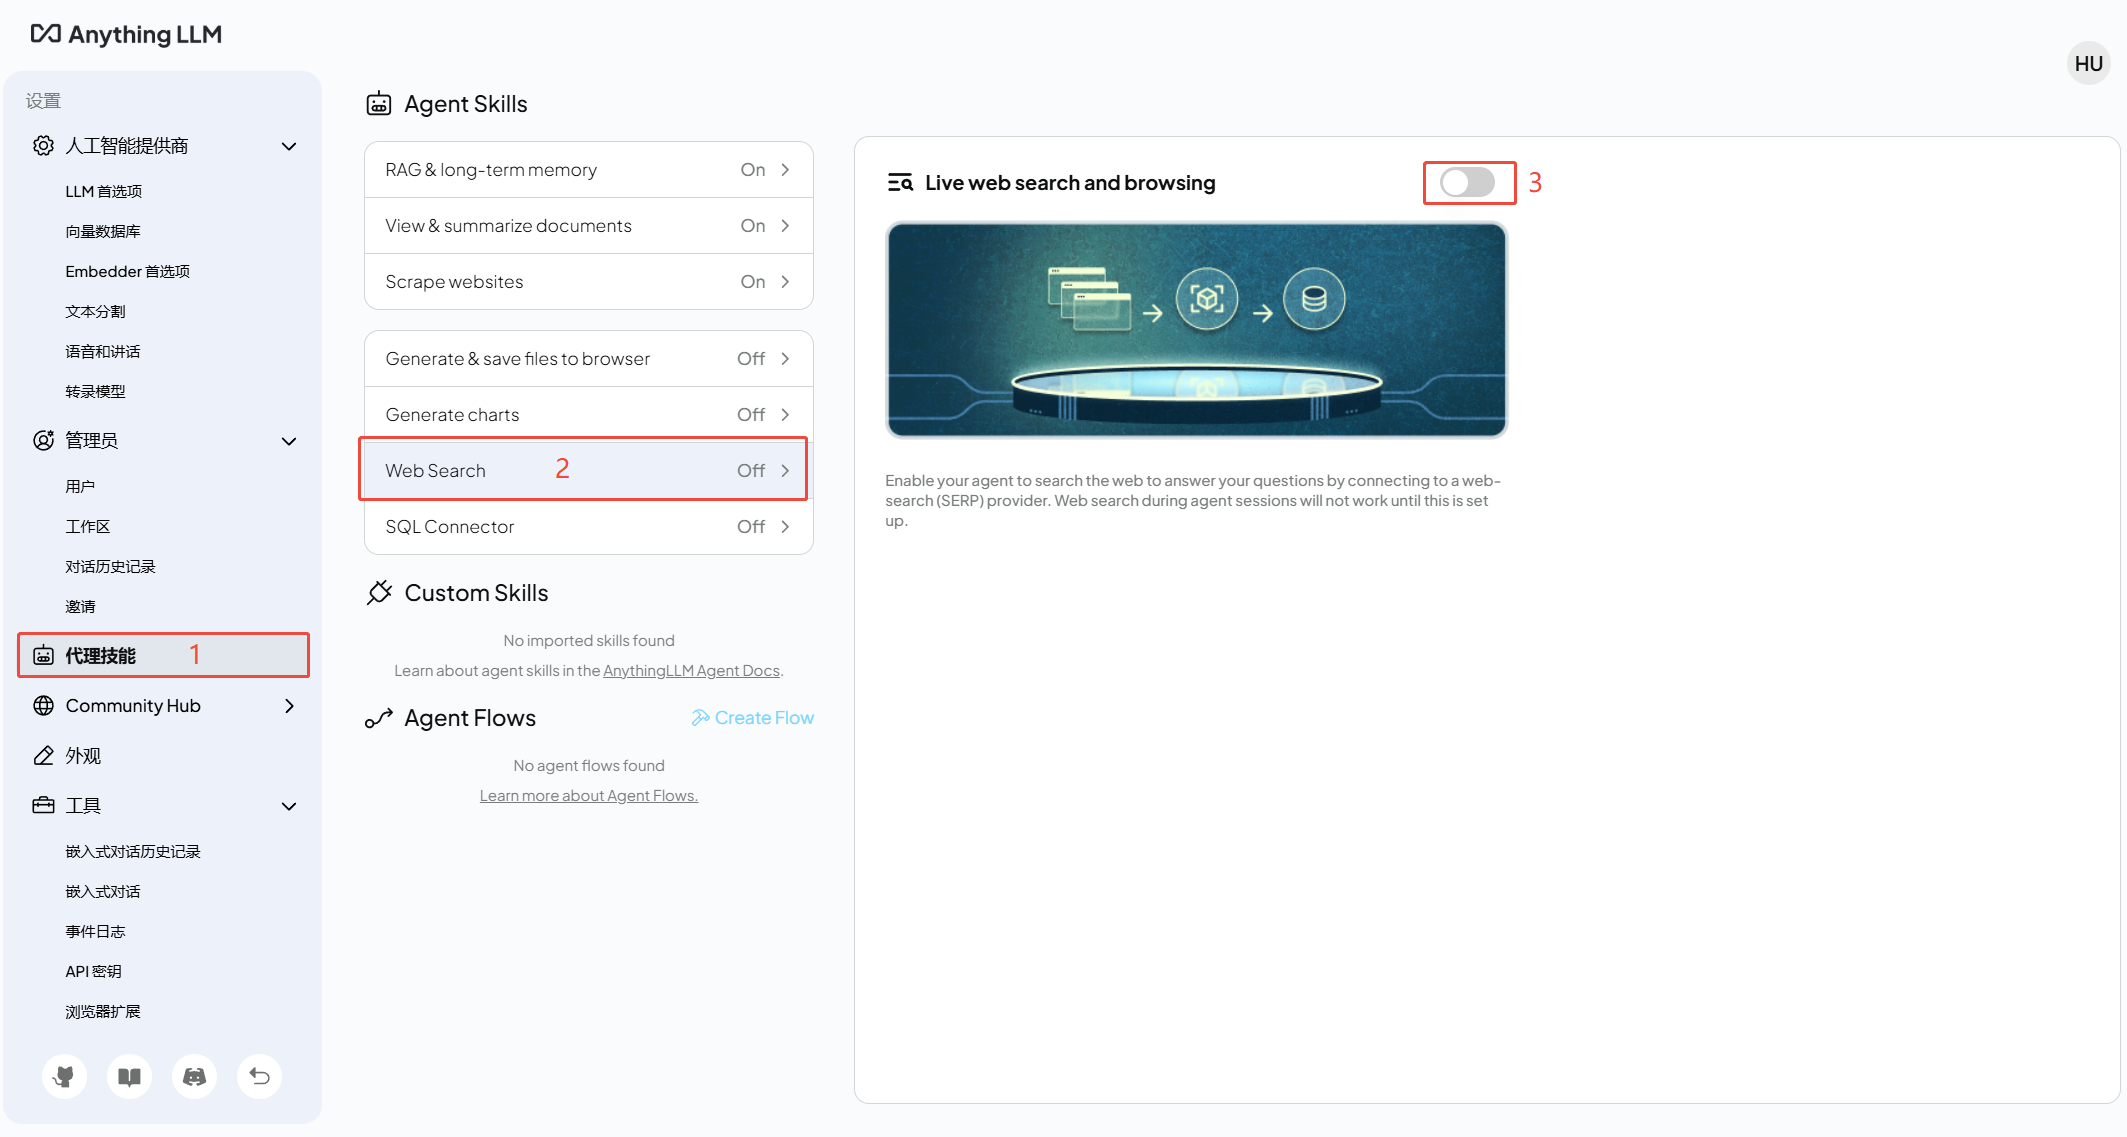Viewport: 2127px width, 1137px height.
Task: Click the Anything LLM logo
Action: point(126,34)
